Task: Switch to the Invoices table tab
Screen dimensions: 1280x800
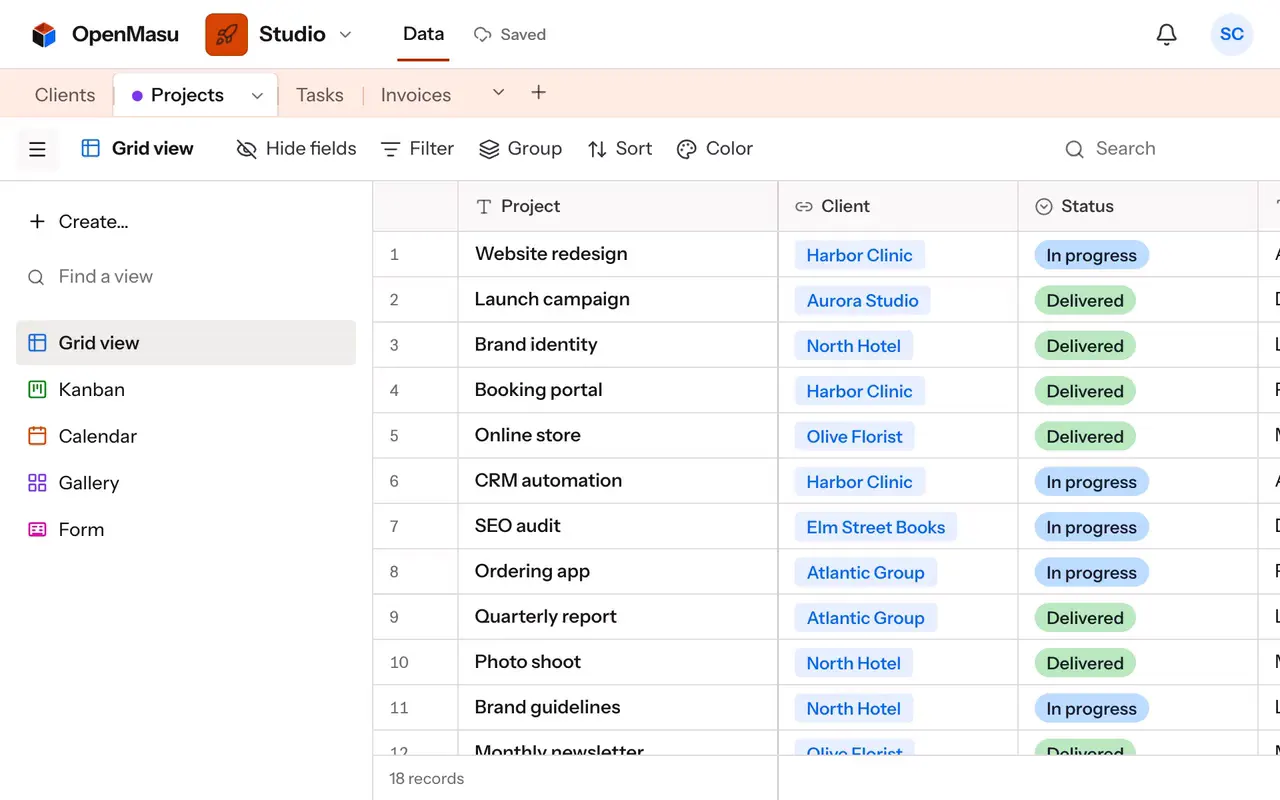Action: coord(416,95)
